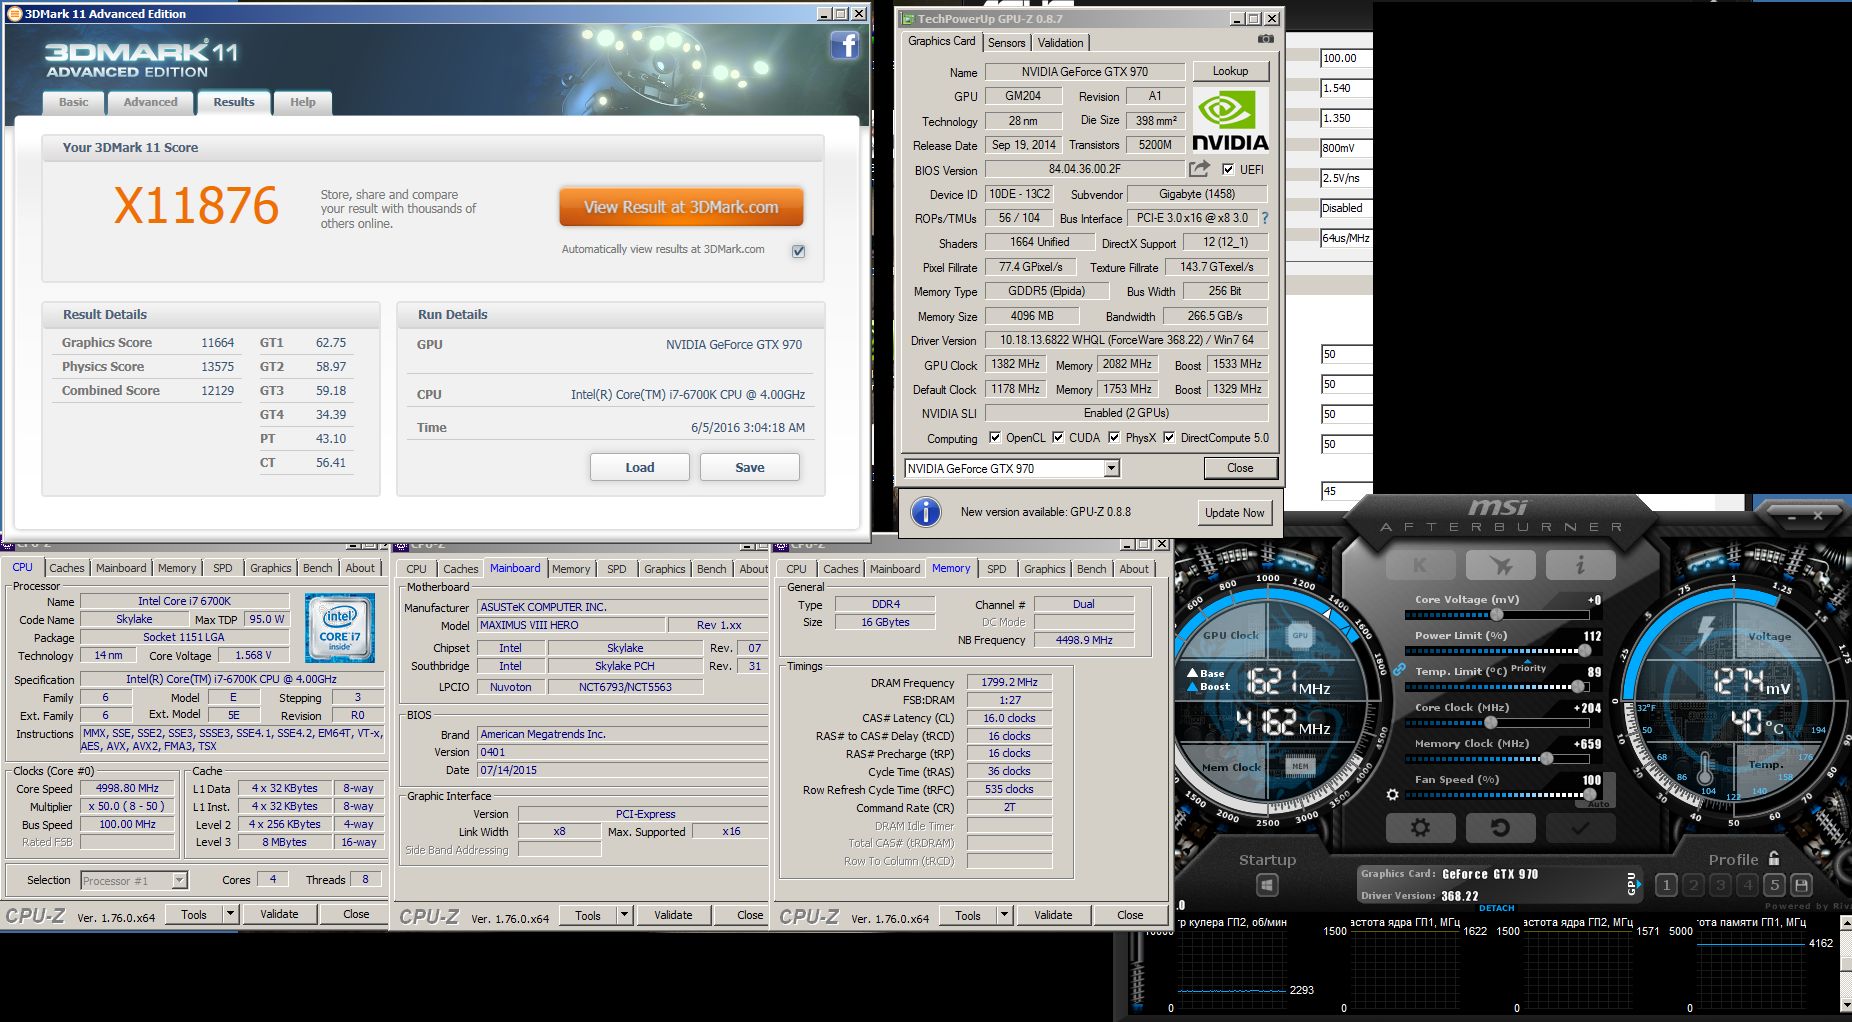Click View Result at 3DMark.com button
Image resolution: width=1852 pixels, height=1022 pixels.
pos(681,207)
